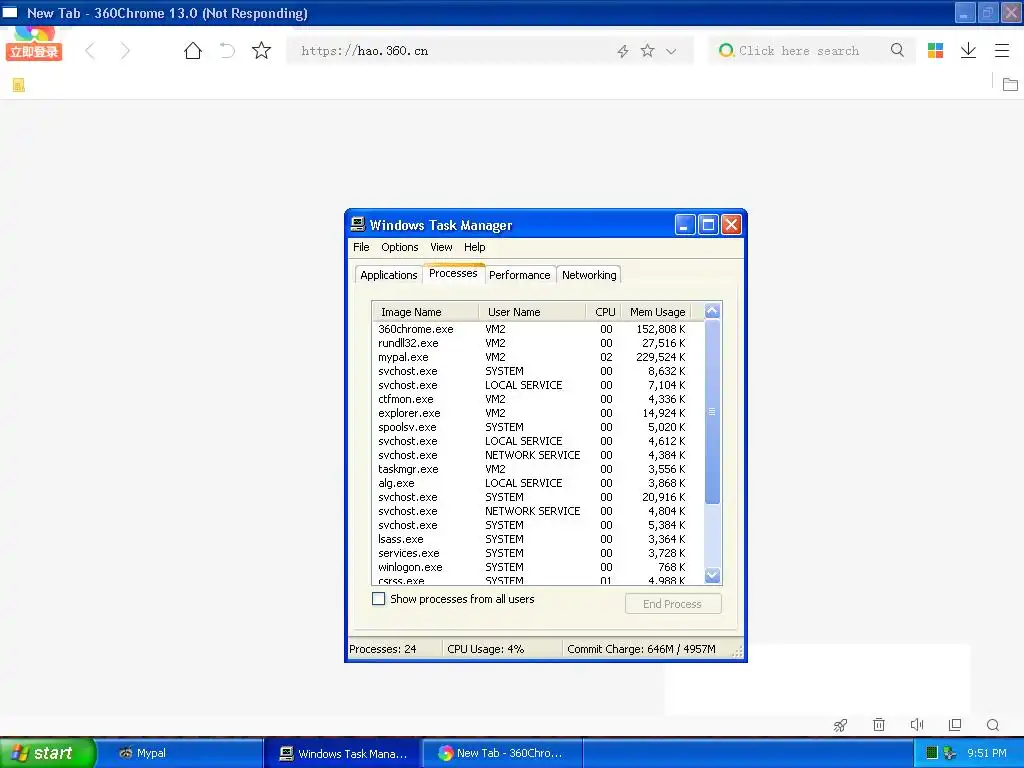
Task: Switch to the Networking tab
Action: (589, 275)
